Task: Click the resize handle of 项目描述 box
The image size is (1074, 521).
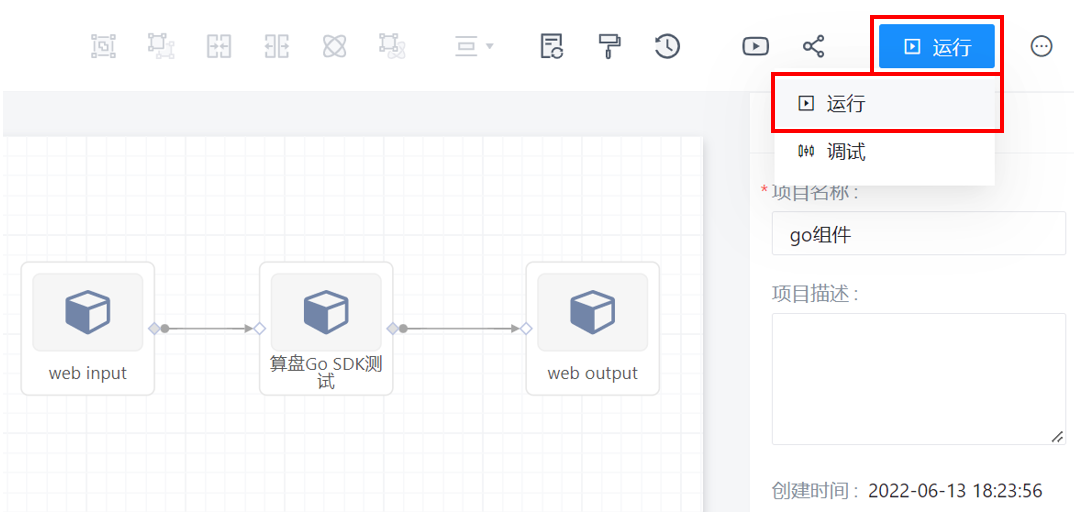Action: click(1057, 436)
